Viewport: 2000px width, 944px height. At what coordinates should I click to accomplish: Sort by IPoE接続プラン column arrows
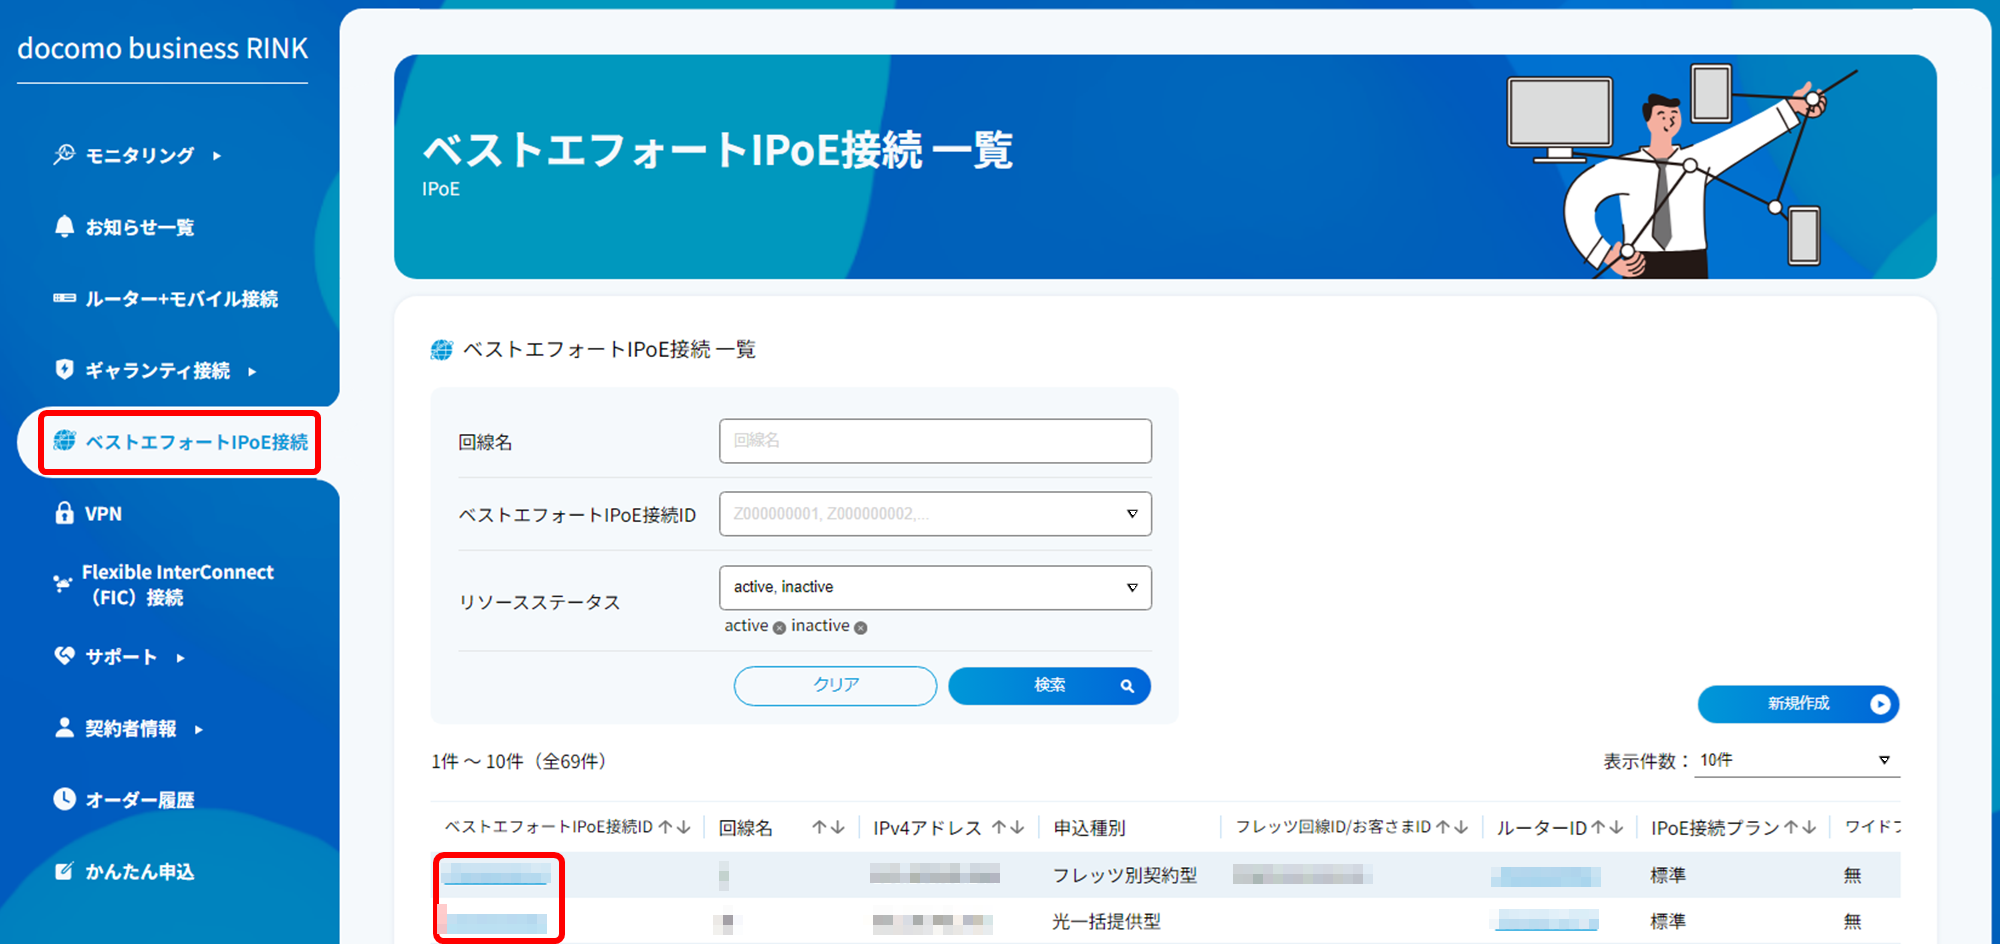(x=1800, y=827)
